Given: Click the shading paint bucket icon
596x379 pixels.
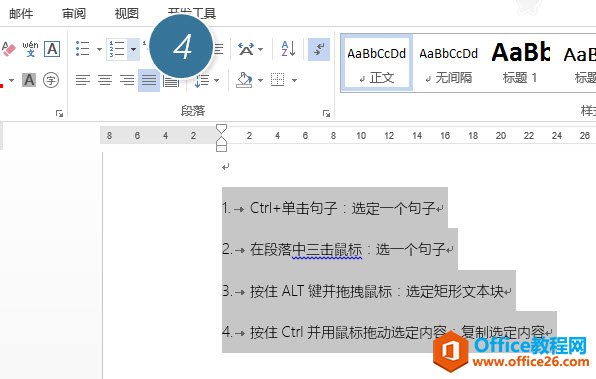Looking at the screenshot, I should coord(244,80).
